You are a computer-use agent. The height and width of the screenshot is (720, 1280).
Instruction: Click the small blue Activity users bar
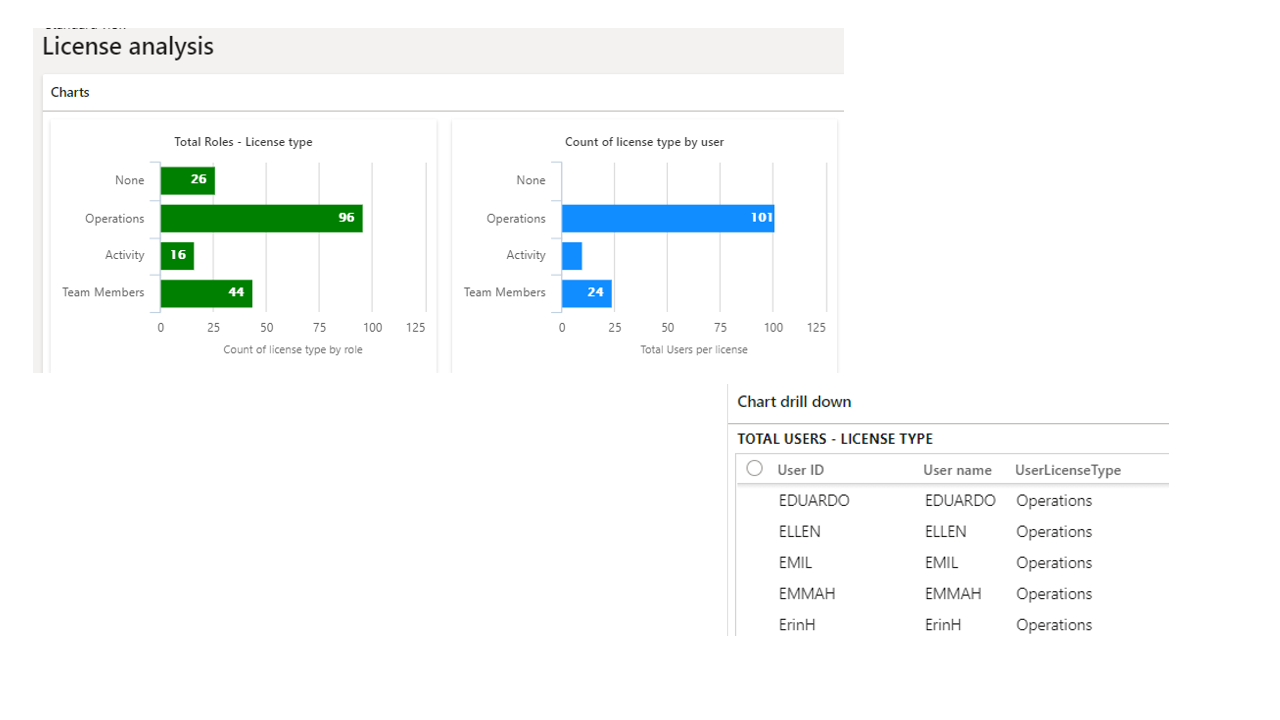[571, 255]
